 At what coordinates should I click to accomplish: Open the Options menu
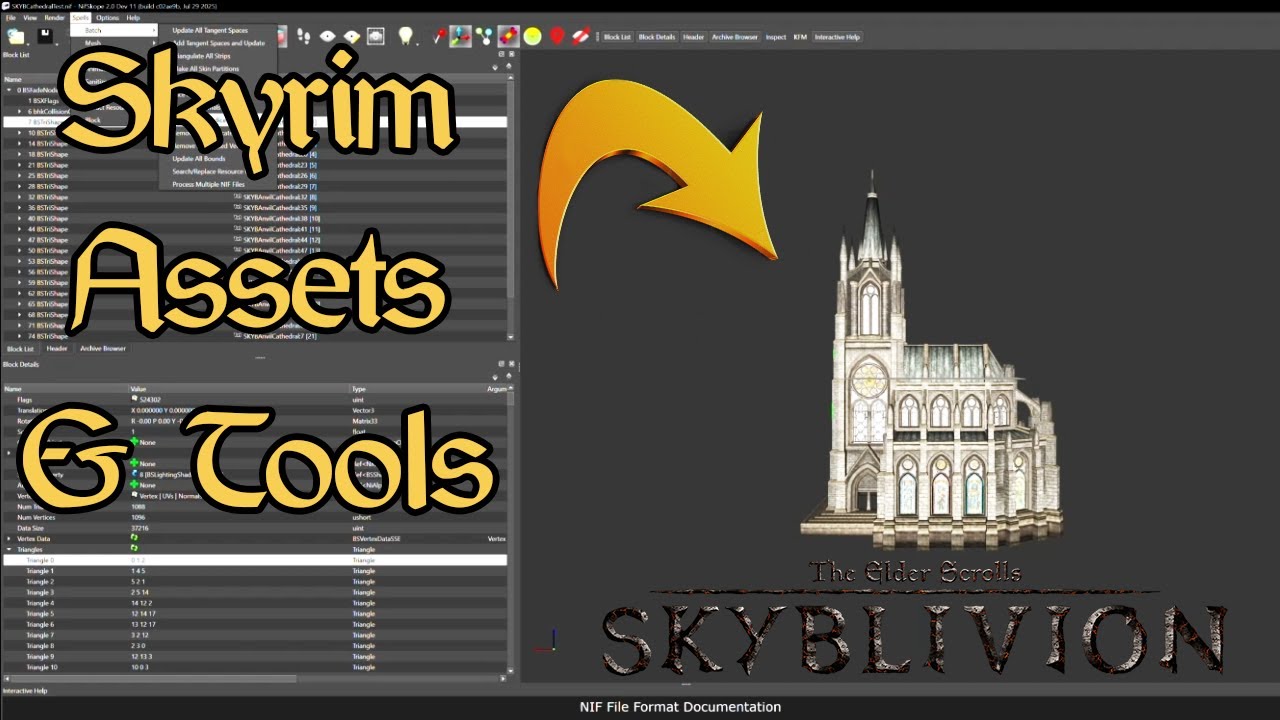click(x=107, y=17)
